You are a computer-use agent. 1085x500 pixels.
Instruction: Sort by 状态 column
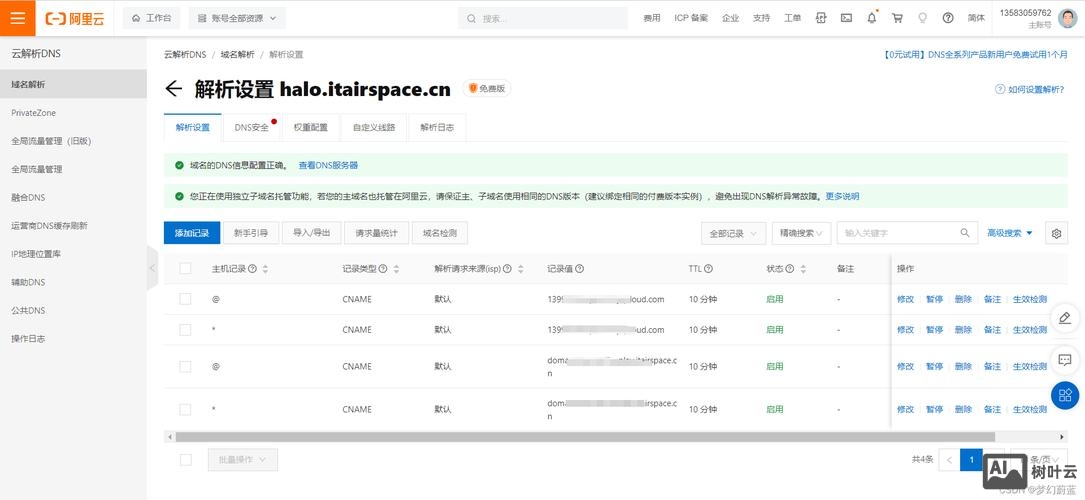pos(803,269)
